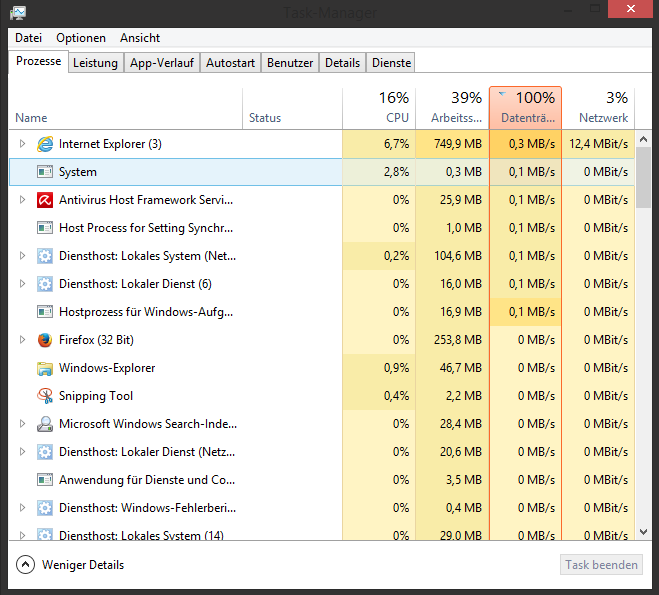Viewport: 659px width, 595px height.
Task: Click the 12,4 MBit/s network value
Action: [598, 144]
